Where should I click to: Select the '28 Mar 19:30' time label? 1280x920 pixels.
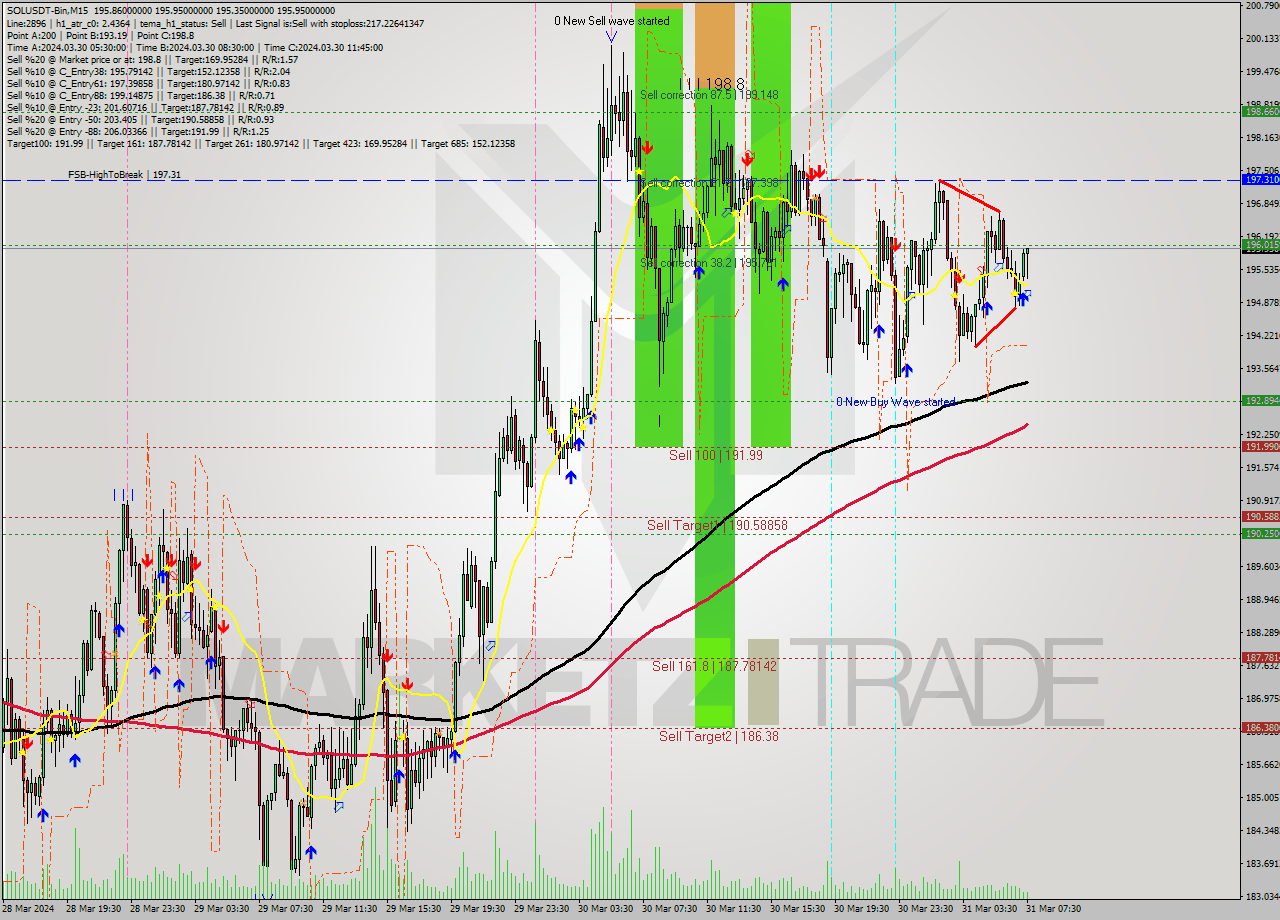point(94,910)
